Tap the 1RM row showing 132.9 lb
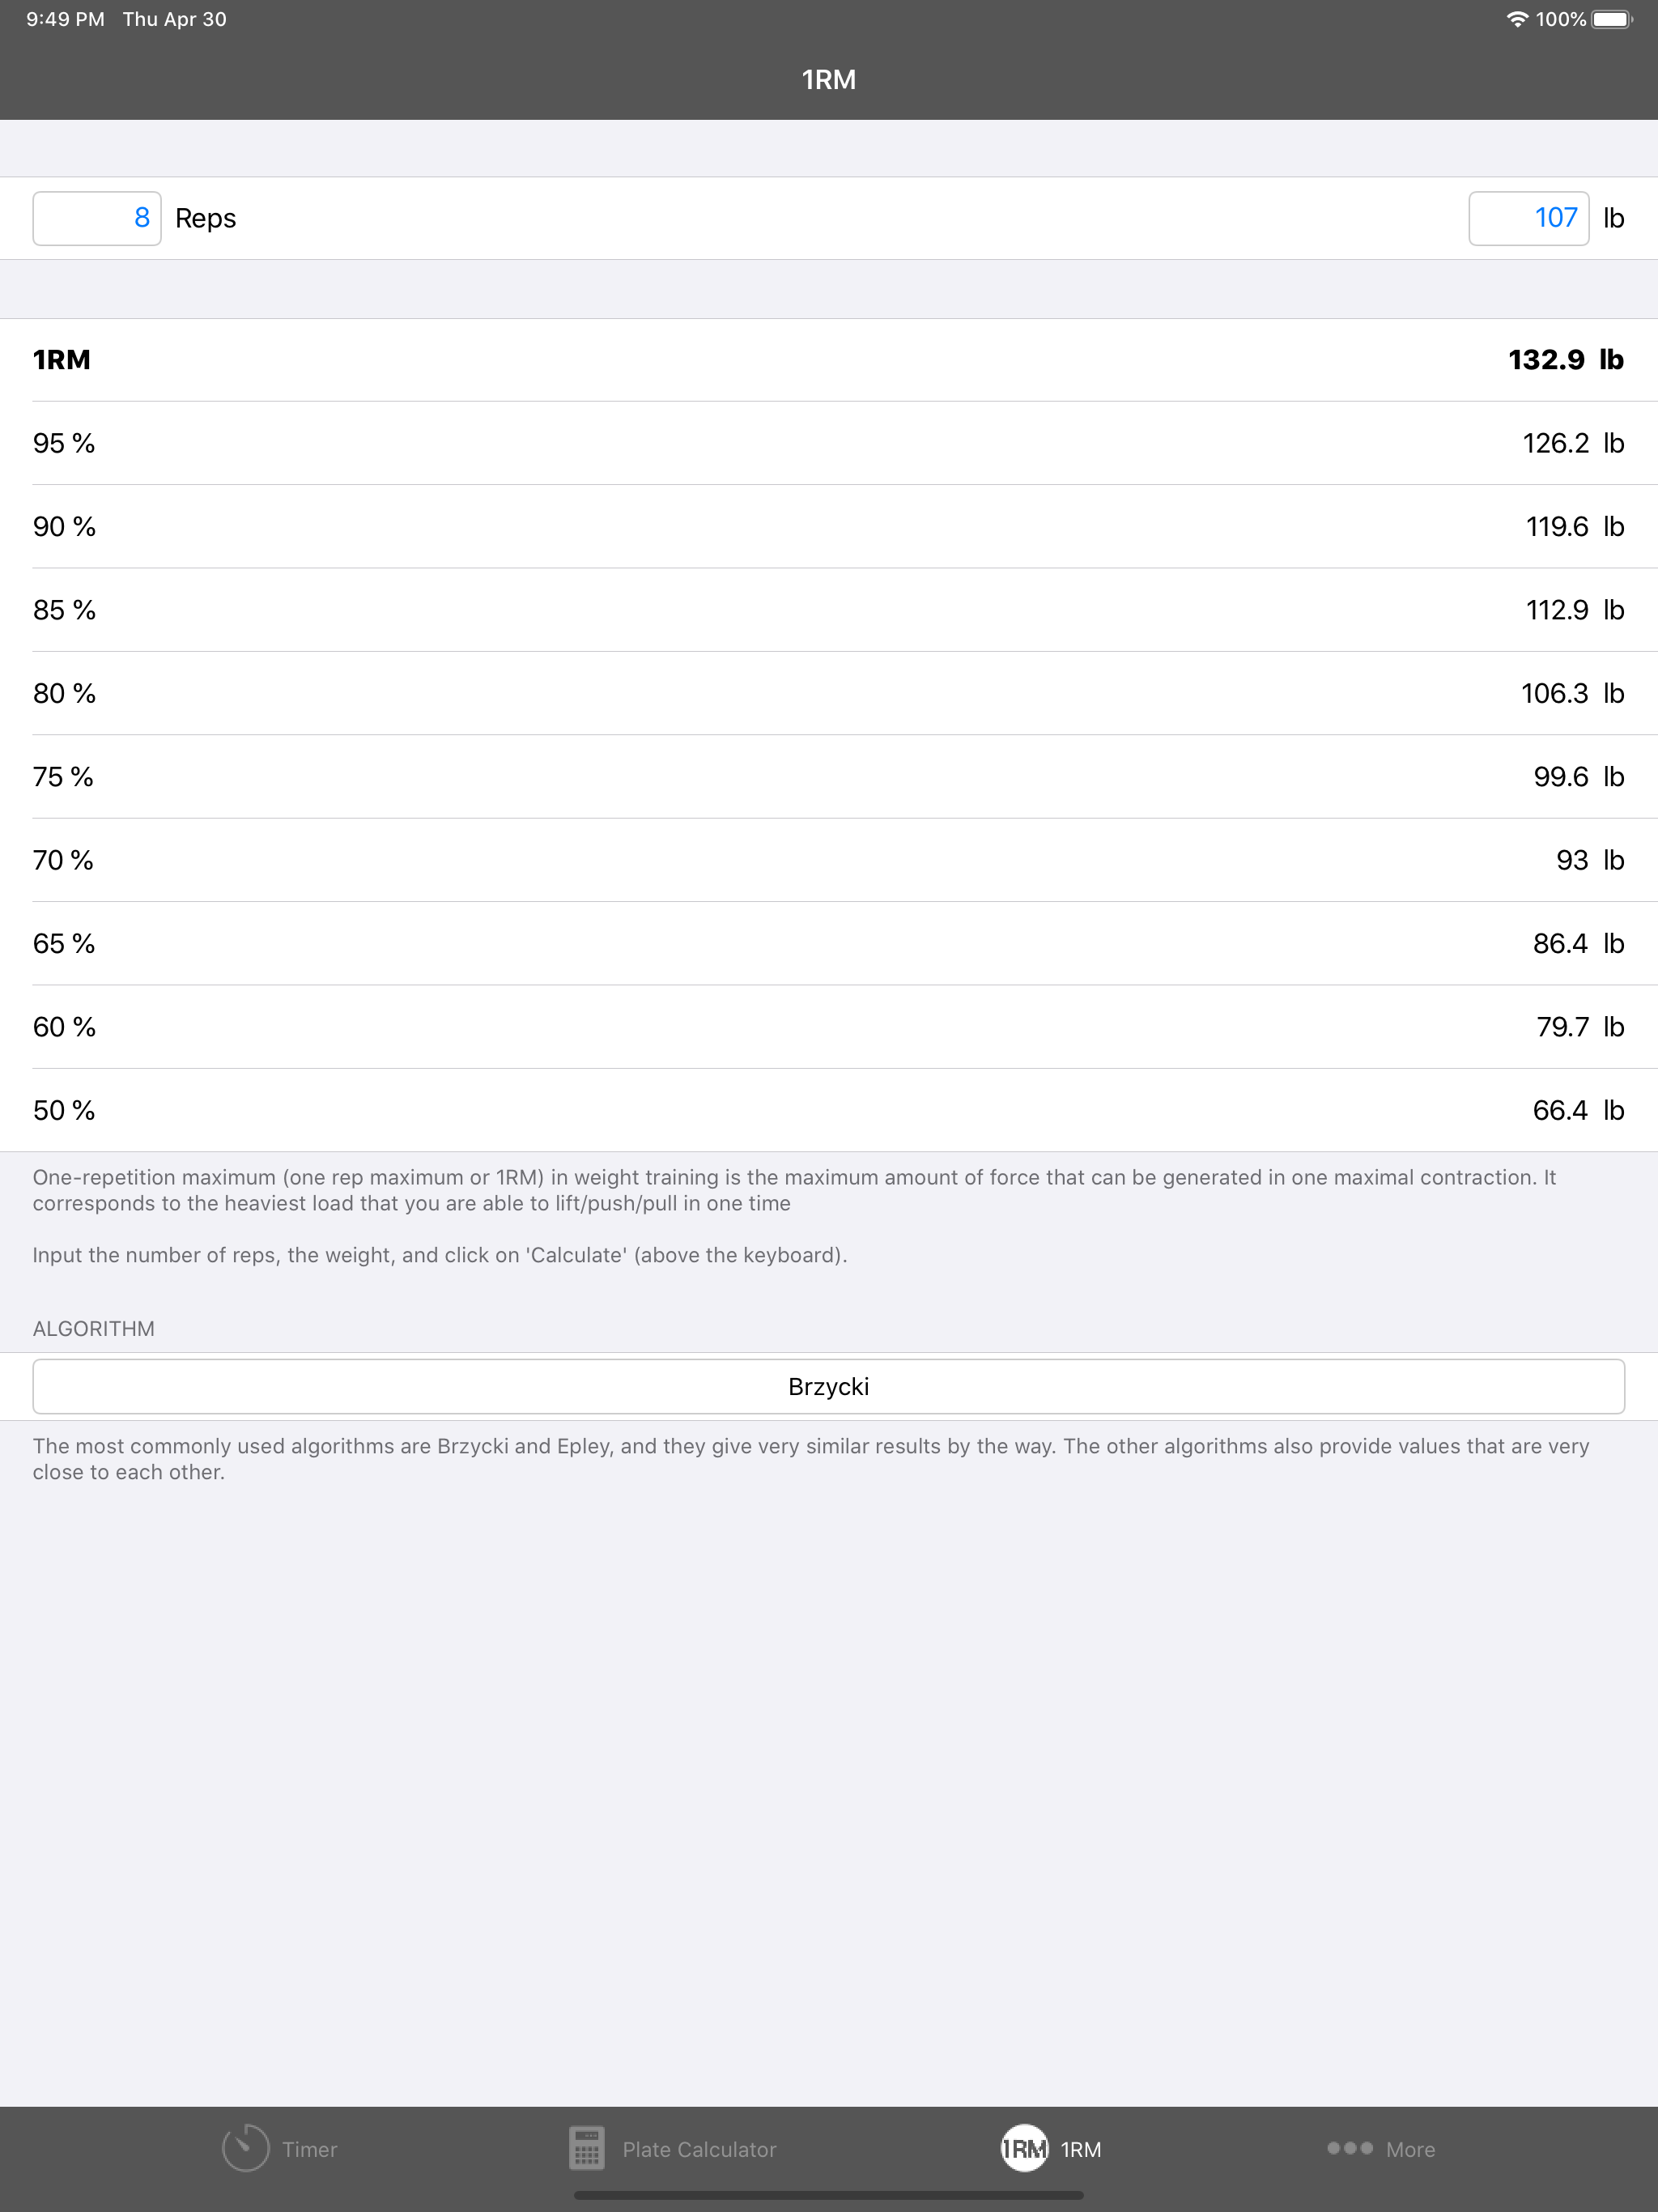 click(x=829, y=359)
